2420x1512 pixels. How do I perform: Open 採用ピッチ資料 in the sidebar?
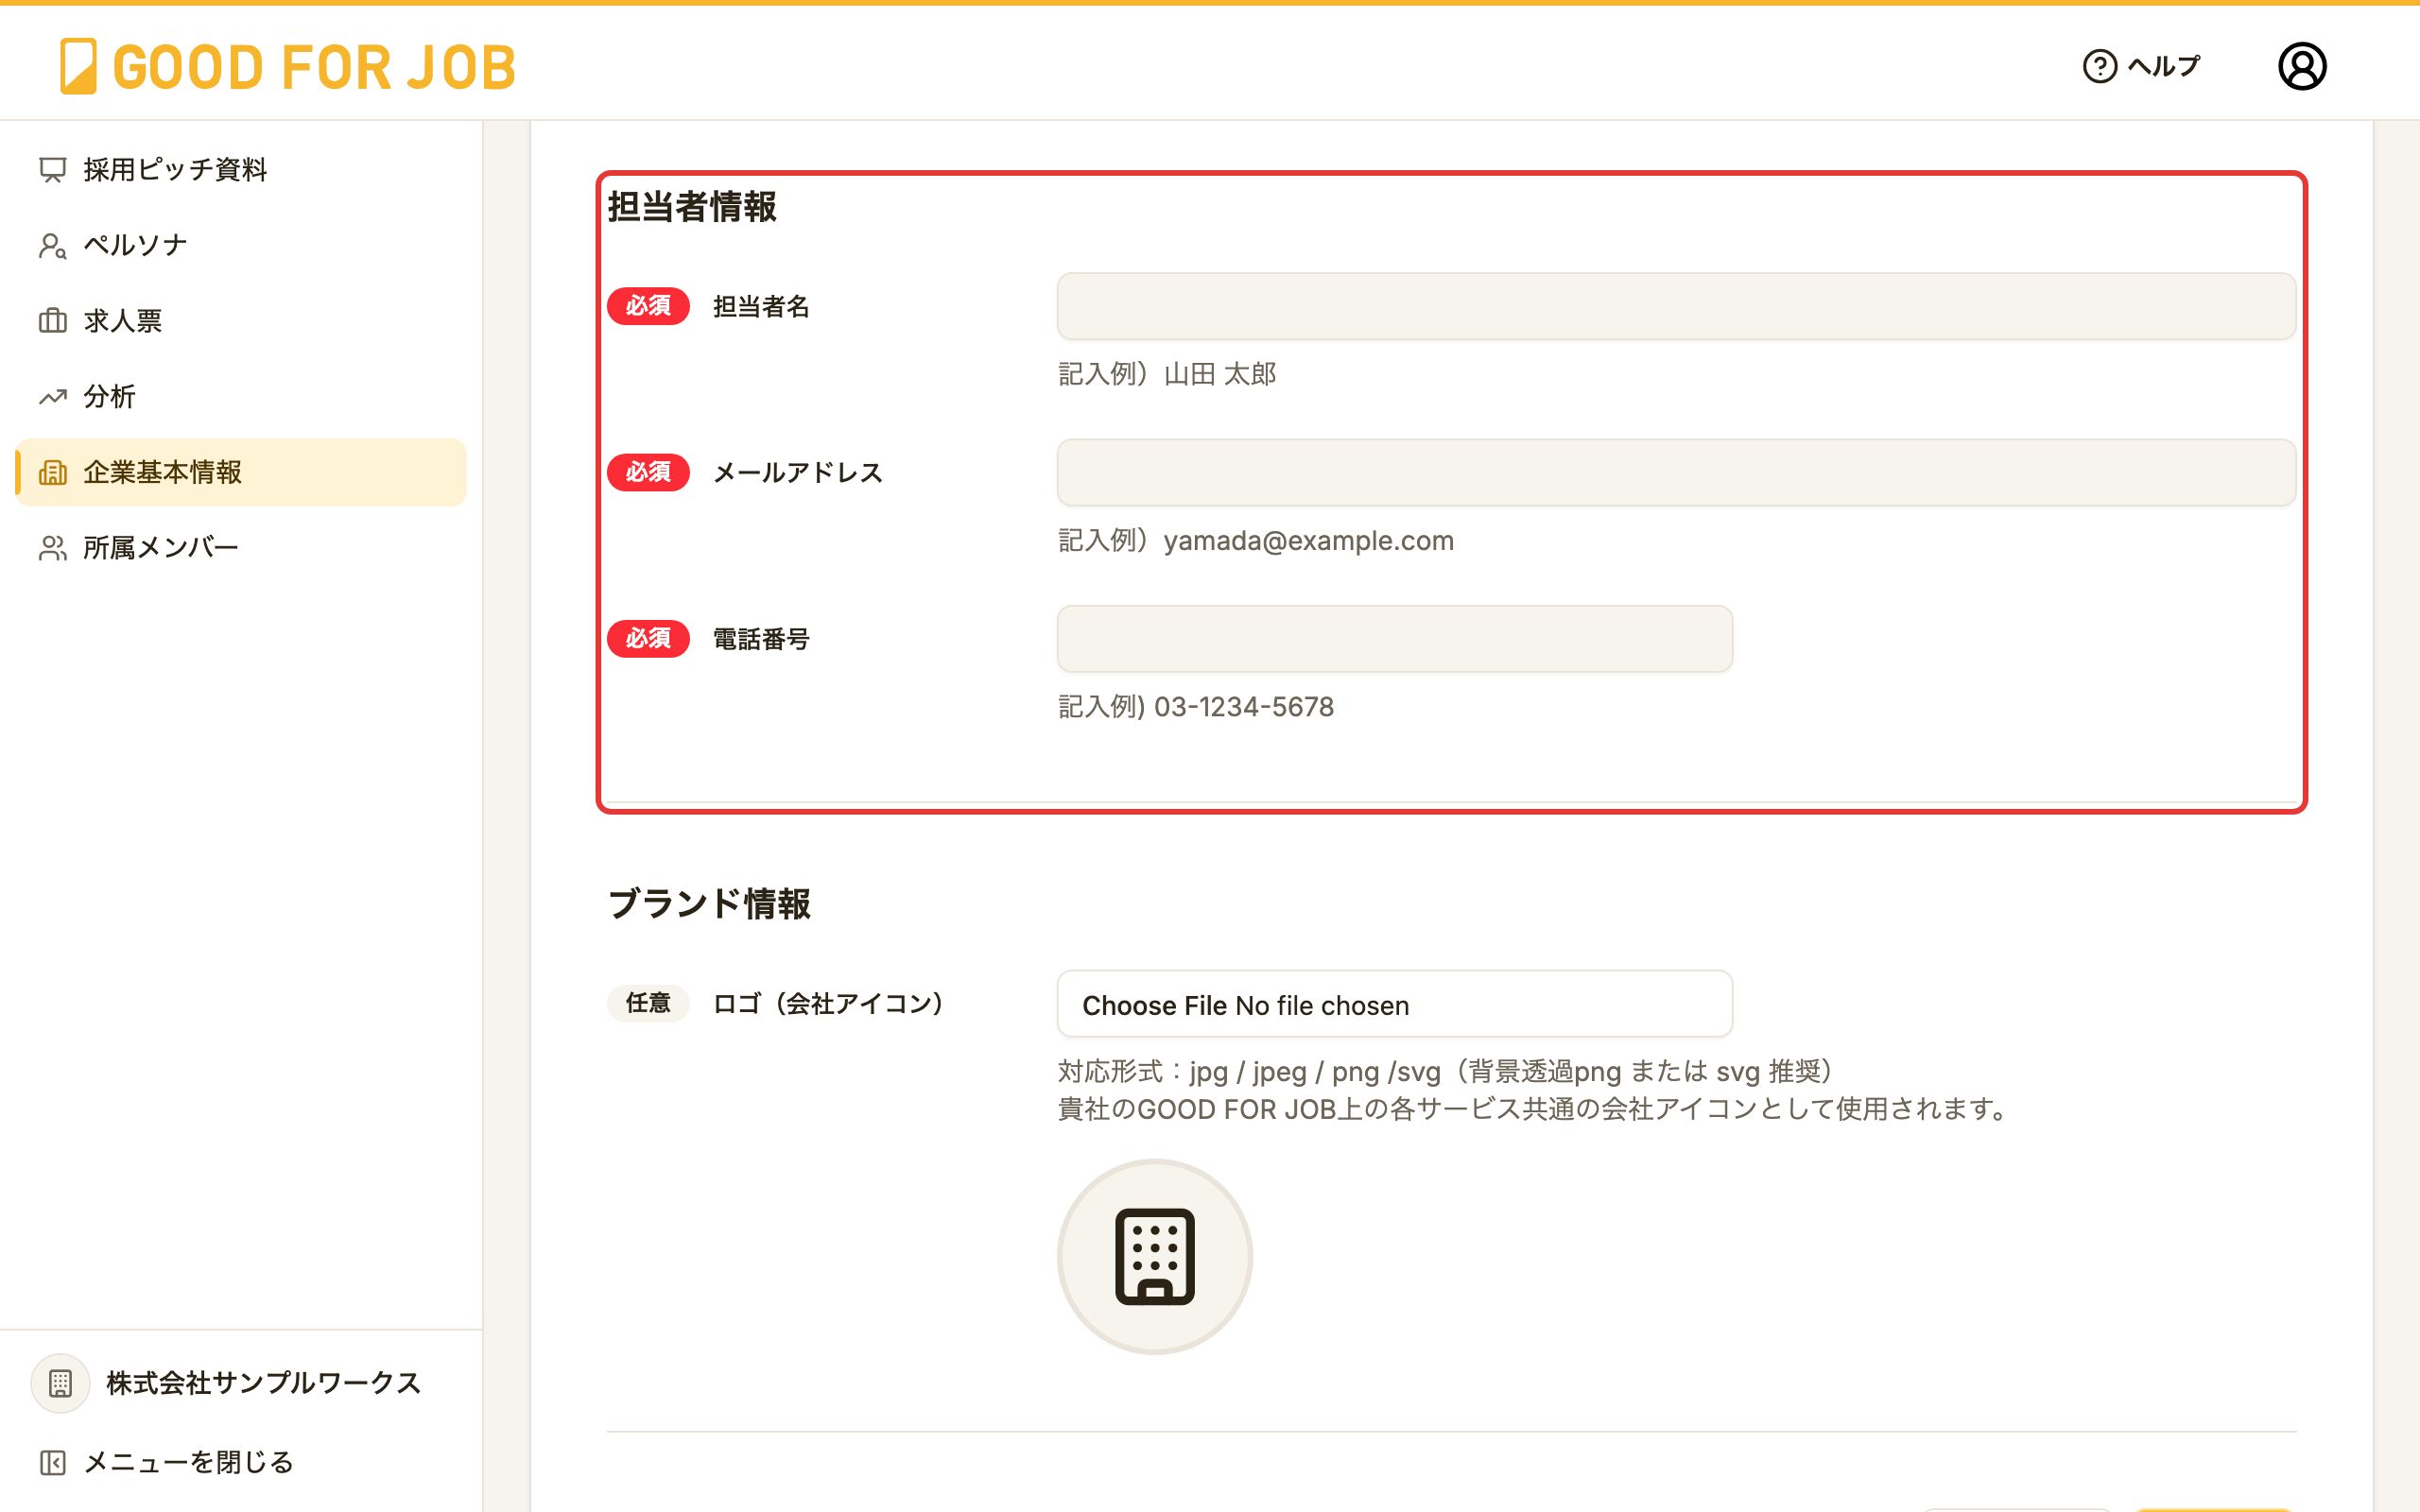pos(241,170)
